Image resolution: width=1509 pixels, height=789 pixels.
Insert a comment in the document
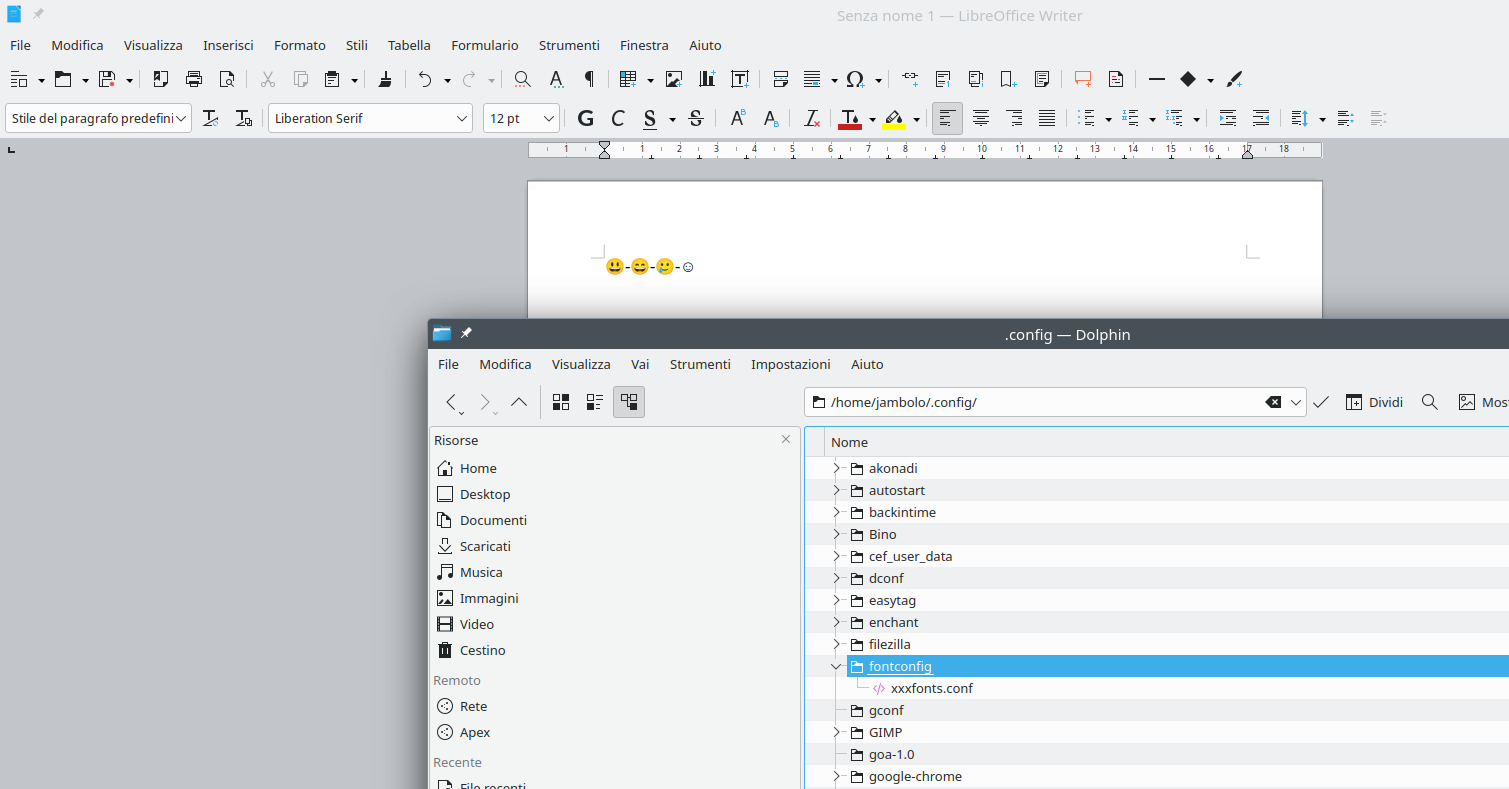[x=1082, y=79]
